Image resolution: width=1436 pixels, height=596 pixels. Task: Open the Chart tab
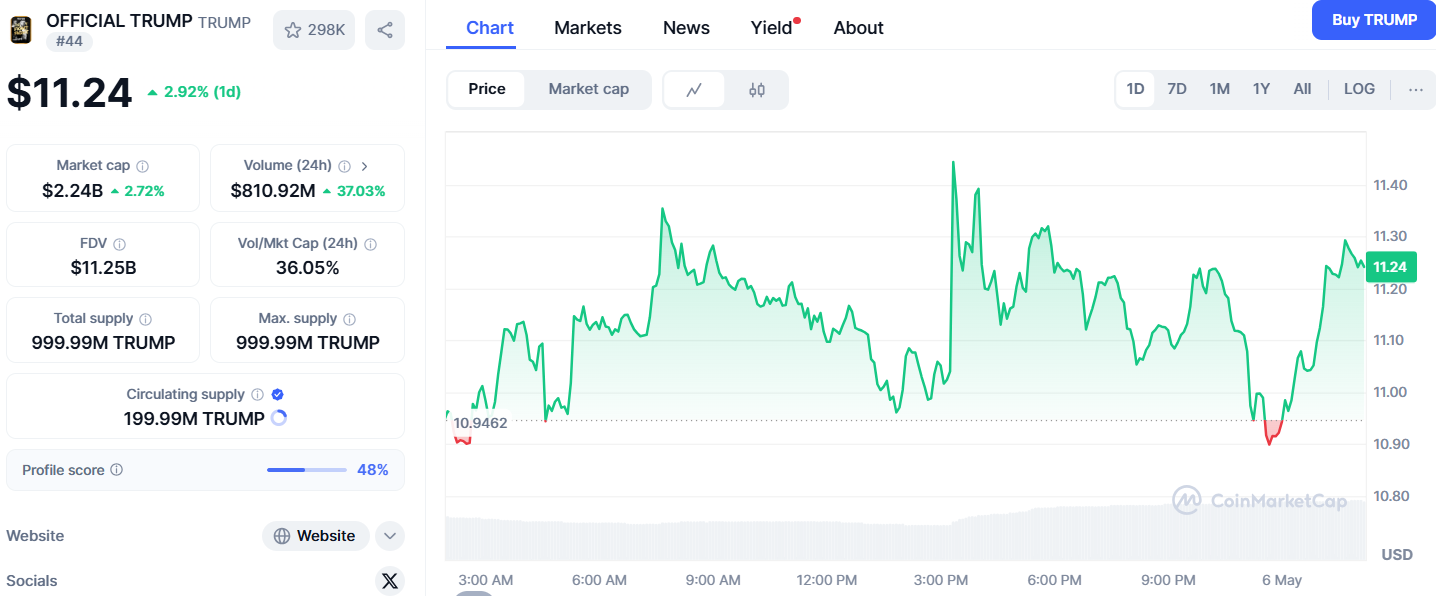490,28
